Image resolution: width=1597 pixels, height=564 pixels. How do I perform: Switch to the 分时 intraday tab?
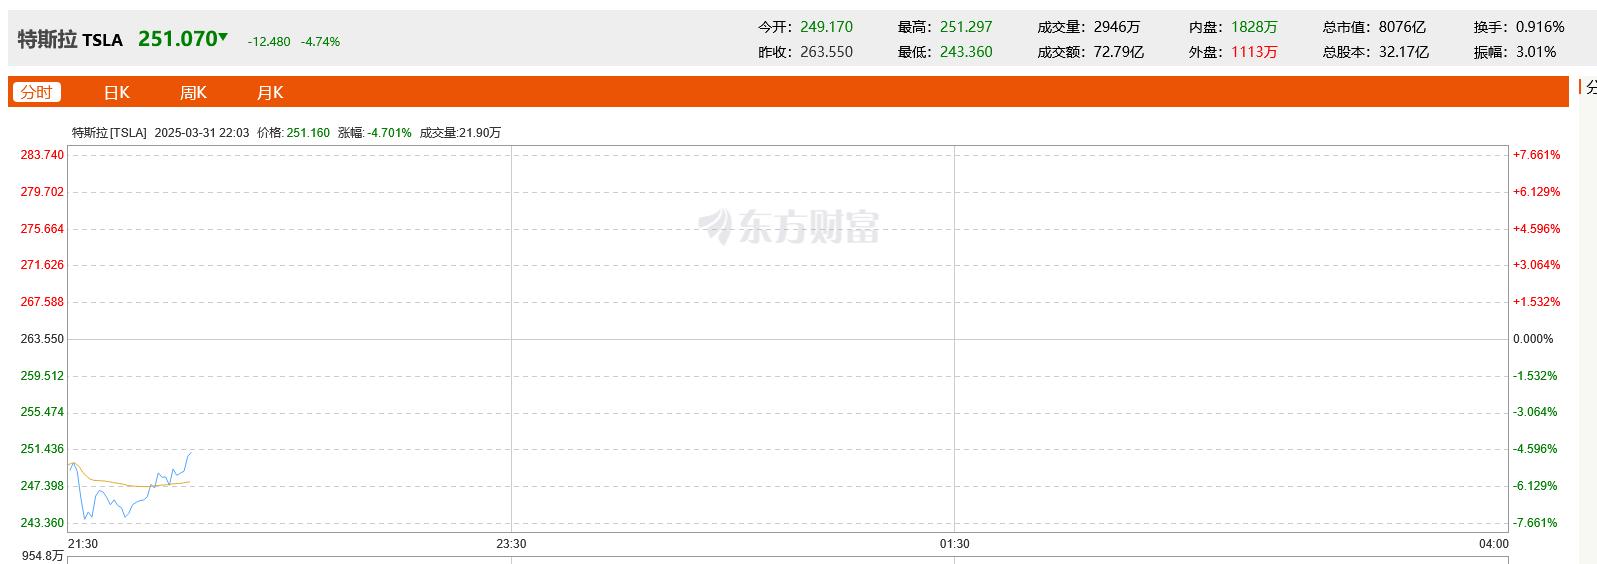pyautogui.click(x=36, y=92)
